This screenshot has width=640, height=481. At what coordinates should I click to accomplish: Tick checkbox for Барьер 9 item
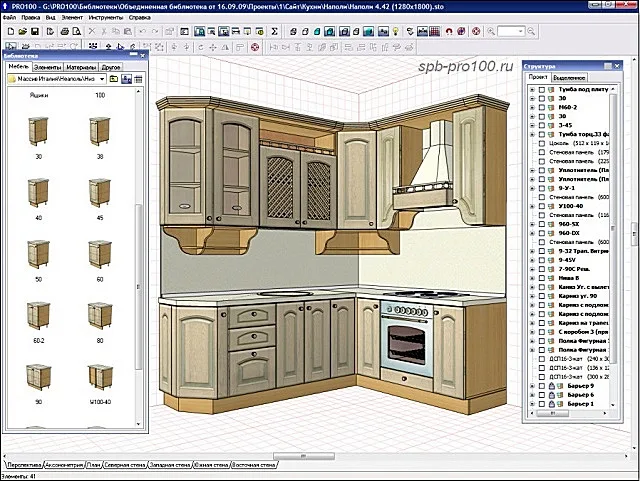click(x=542, y=386)
